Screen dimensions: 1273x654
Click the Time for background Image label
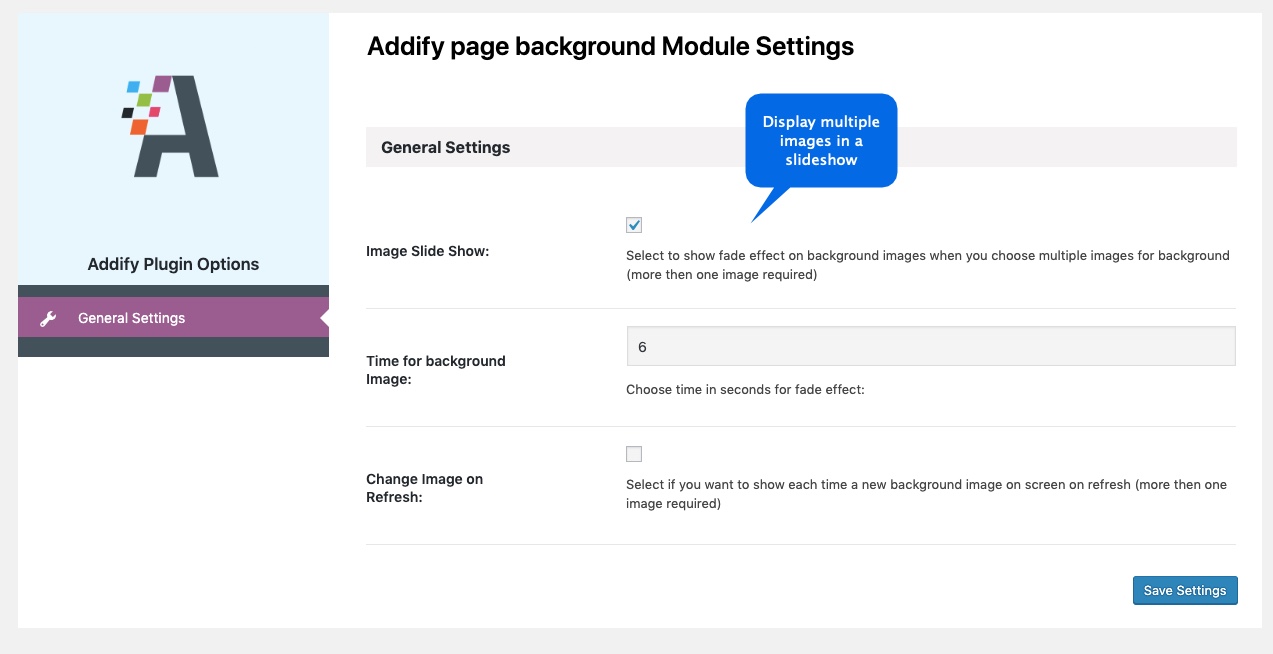436,369
